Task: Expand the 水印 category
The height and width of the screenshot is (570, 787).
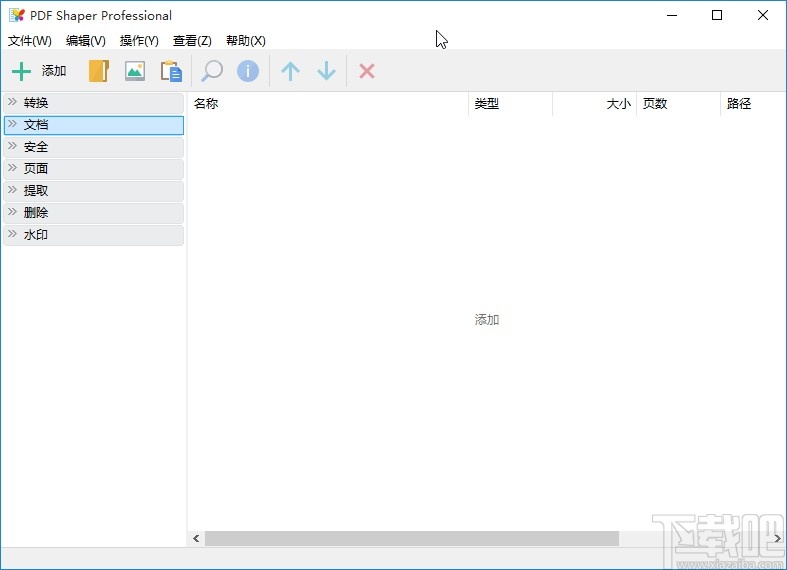Action: 94,235
